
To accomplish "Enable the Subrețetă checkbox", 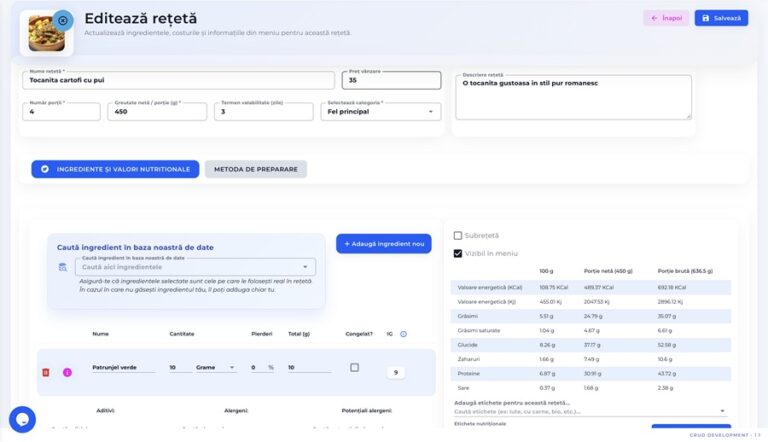I will coord(458,236).
